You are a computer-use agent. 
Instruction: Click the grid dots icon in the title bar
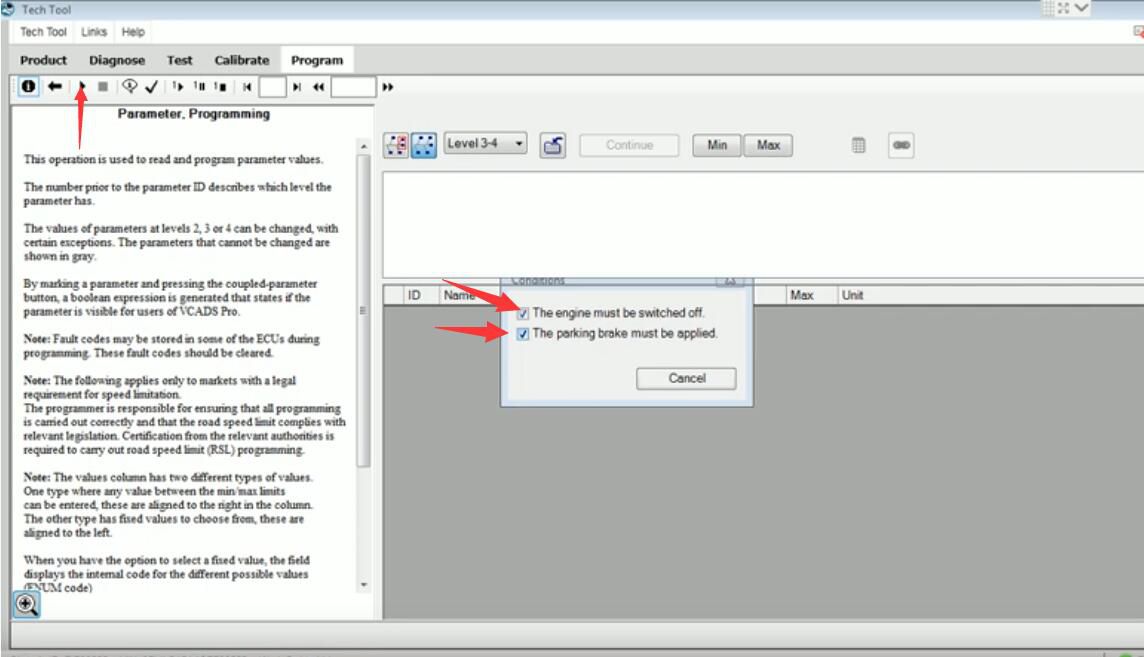click(x=1048, y=8)
